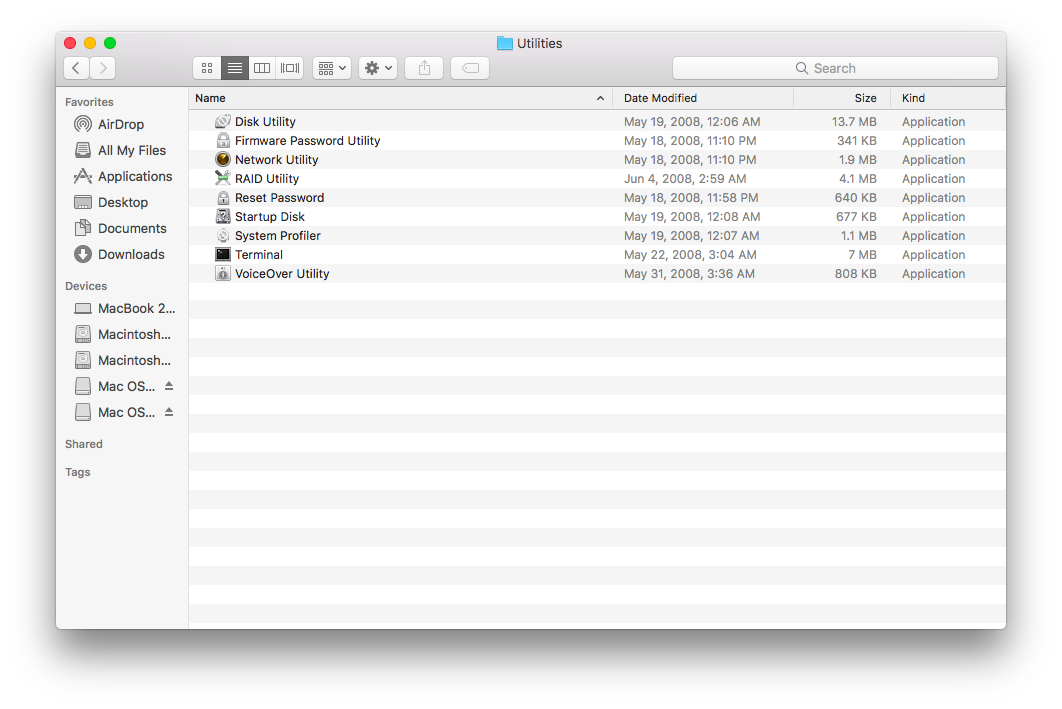Click the Favorites section heading
This screenshot has width=1062, height=709.
pyautogui.click(x=89, y=102)
